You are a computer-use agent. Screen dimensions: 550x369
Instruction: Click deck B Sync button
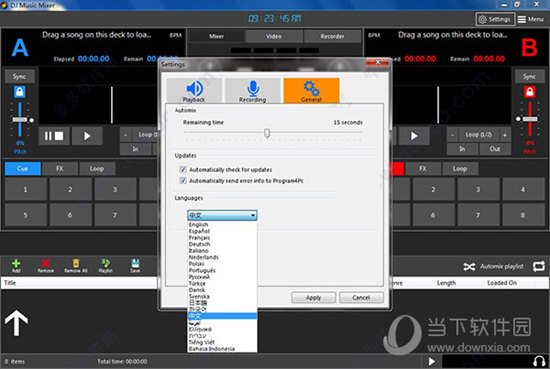coord(529,76)
